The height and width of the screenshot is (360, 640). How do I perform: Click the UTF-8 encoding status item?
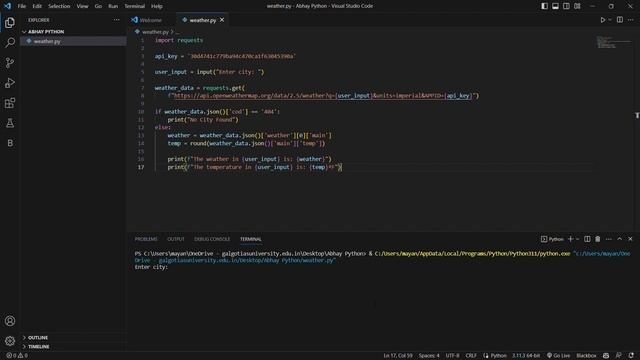point(452,356)
